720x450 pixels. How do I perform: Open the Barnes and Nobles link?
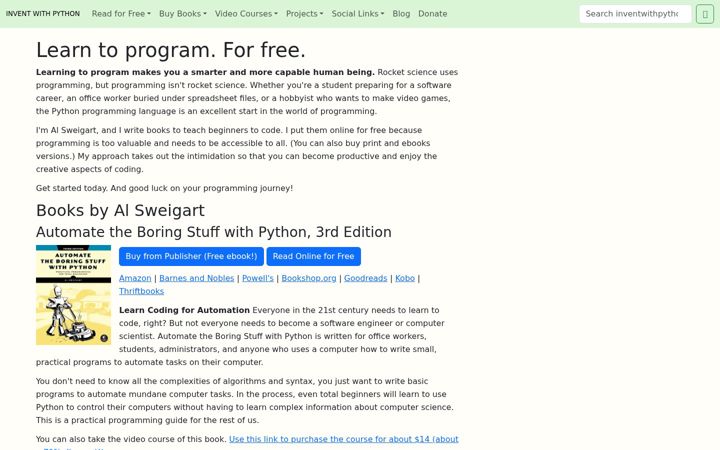point(197,278)
